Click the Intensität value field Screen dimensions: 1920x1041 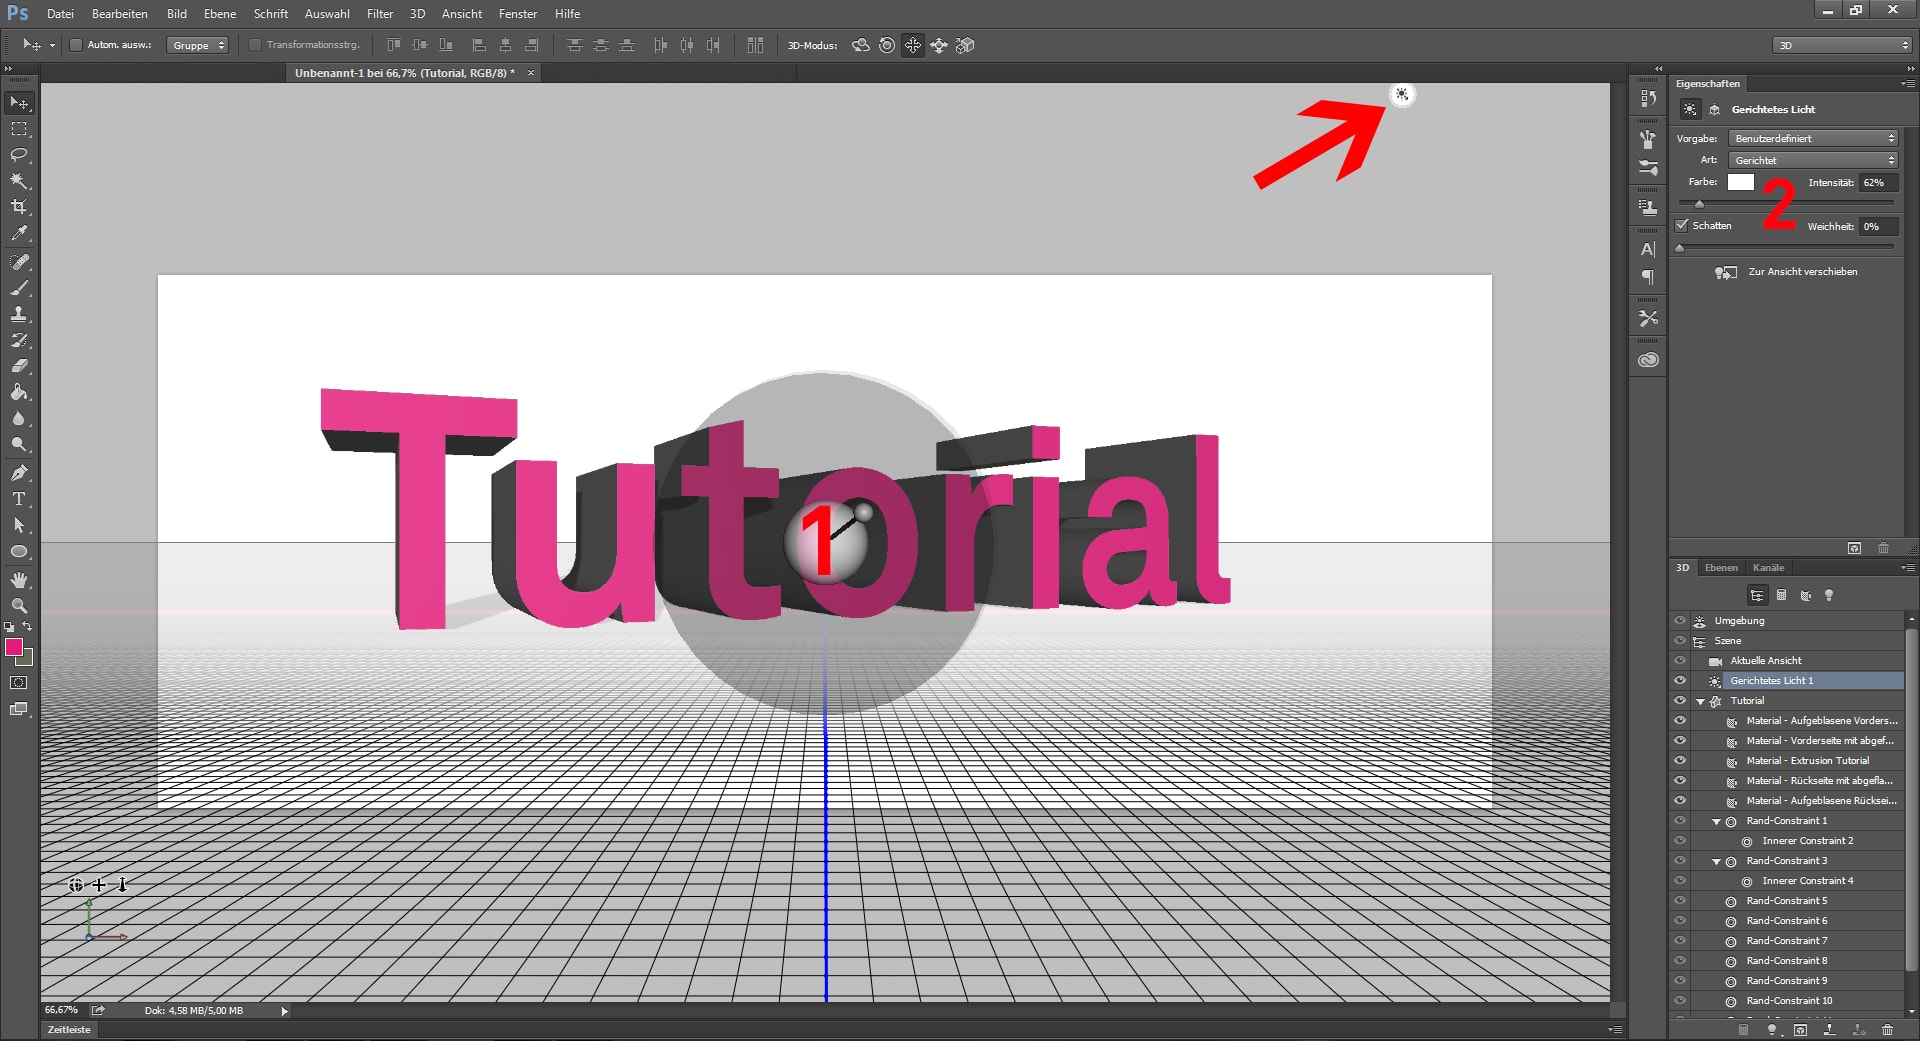pyautogui.click(x=1876, y=183)
